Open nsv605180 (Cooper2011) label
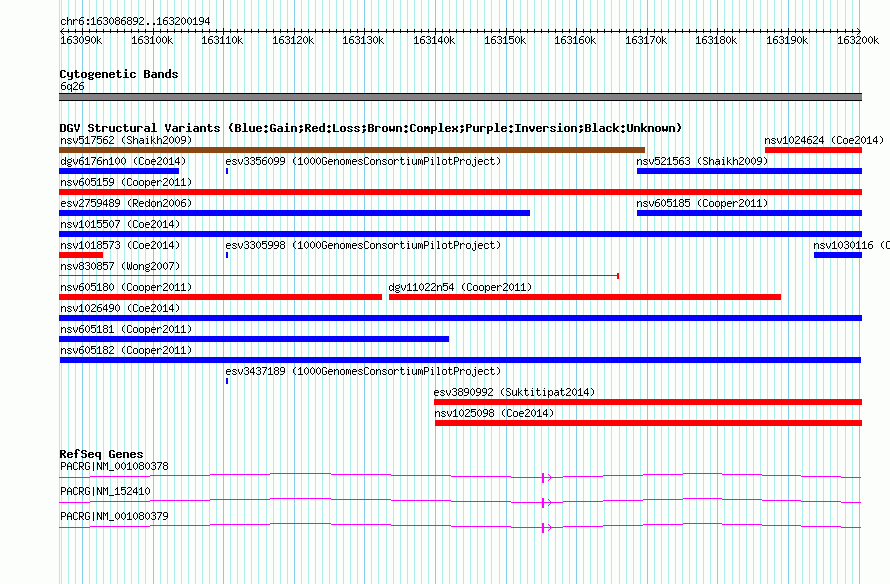The height and width of the screenshot is (584, 890). click(126, 287)
